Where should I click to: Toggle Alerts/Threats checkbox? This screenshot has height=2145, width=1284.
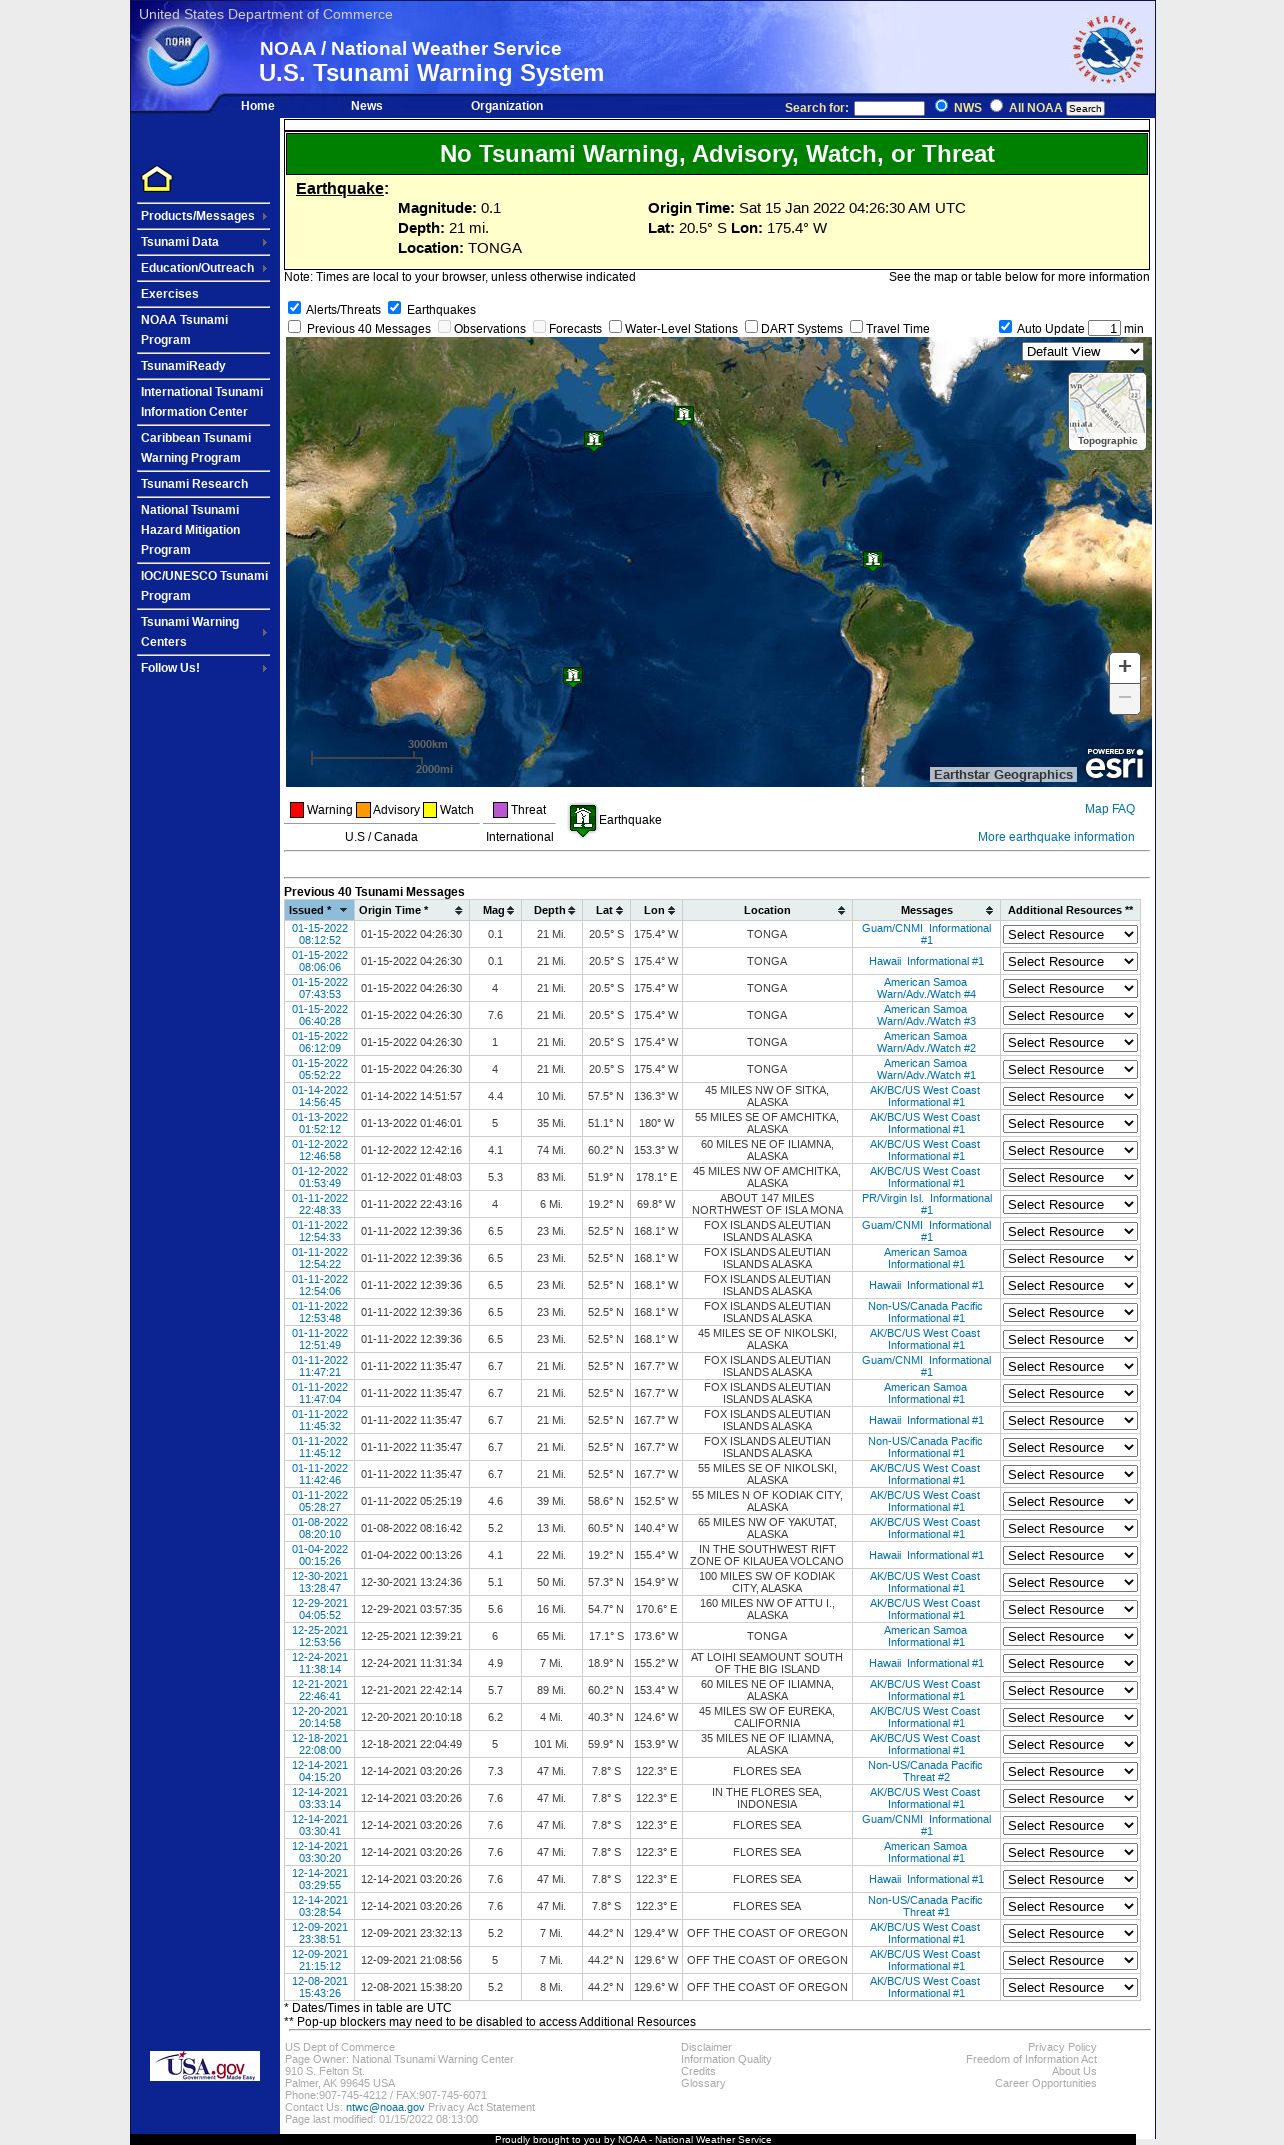(x=295, y=308)
